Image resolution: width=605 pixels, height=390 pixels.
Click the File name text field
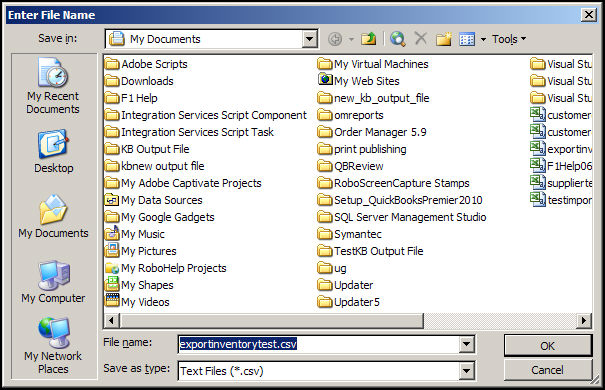coord(319,344)
